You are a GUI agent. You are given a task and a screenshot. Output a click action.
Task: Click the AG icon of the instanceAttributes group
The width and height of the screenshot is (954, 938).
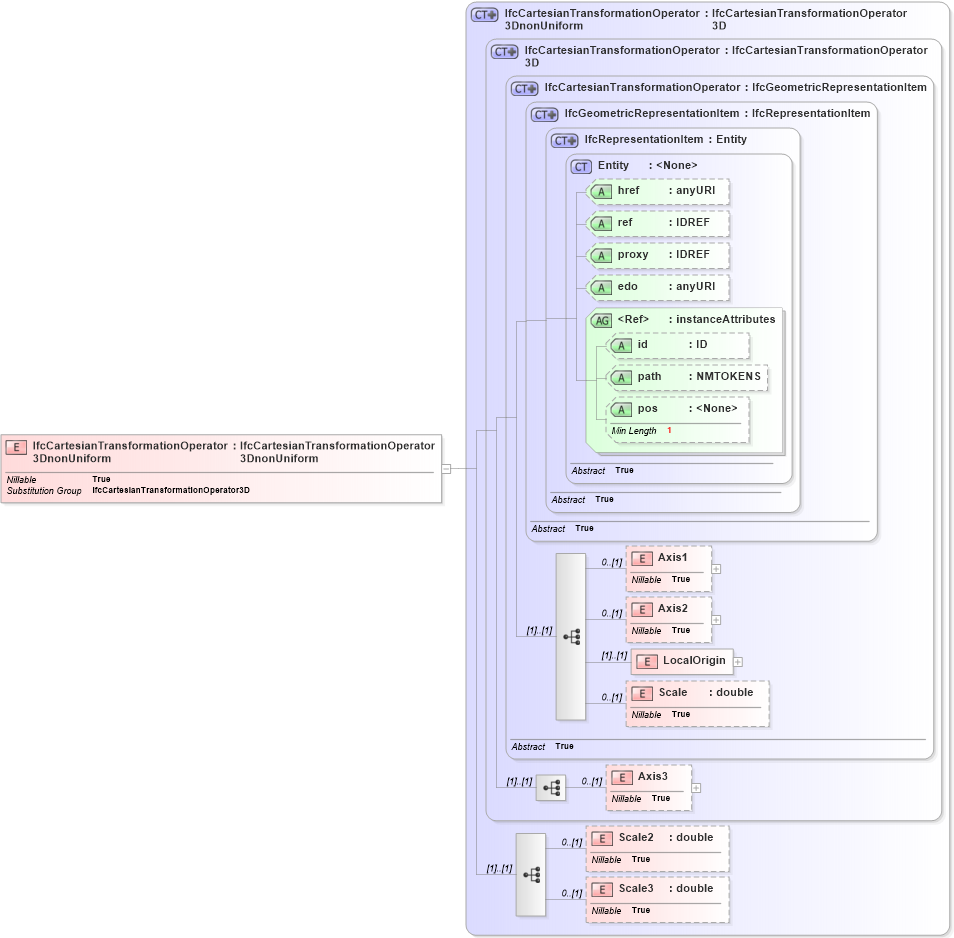(x=603, y=319)
